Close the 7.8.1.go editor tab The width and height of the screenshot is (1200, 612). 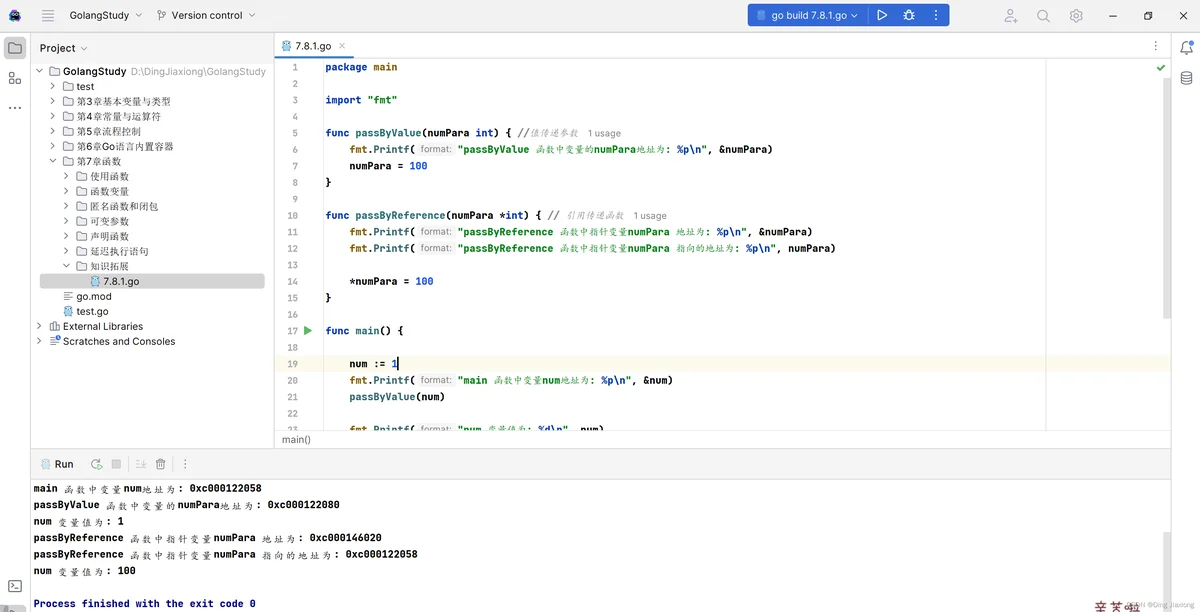(342, 46)
